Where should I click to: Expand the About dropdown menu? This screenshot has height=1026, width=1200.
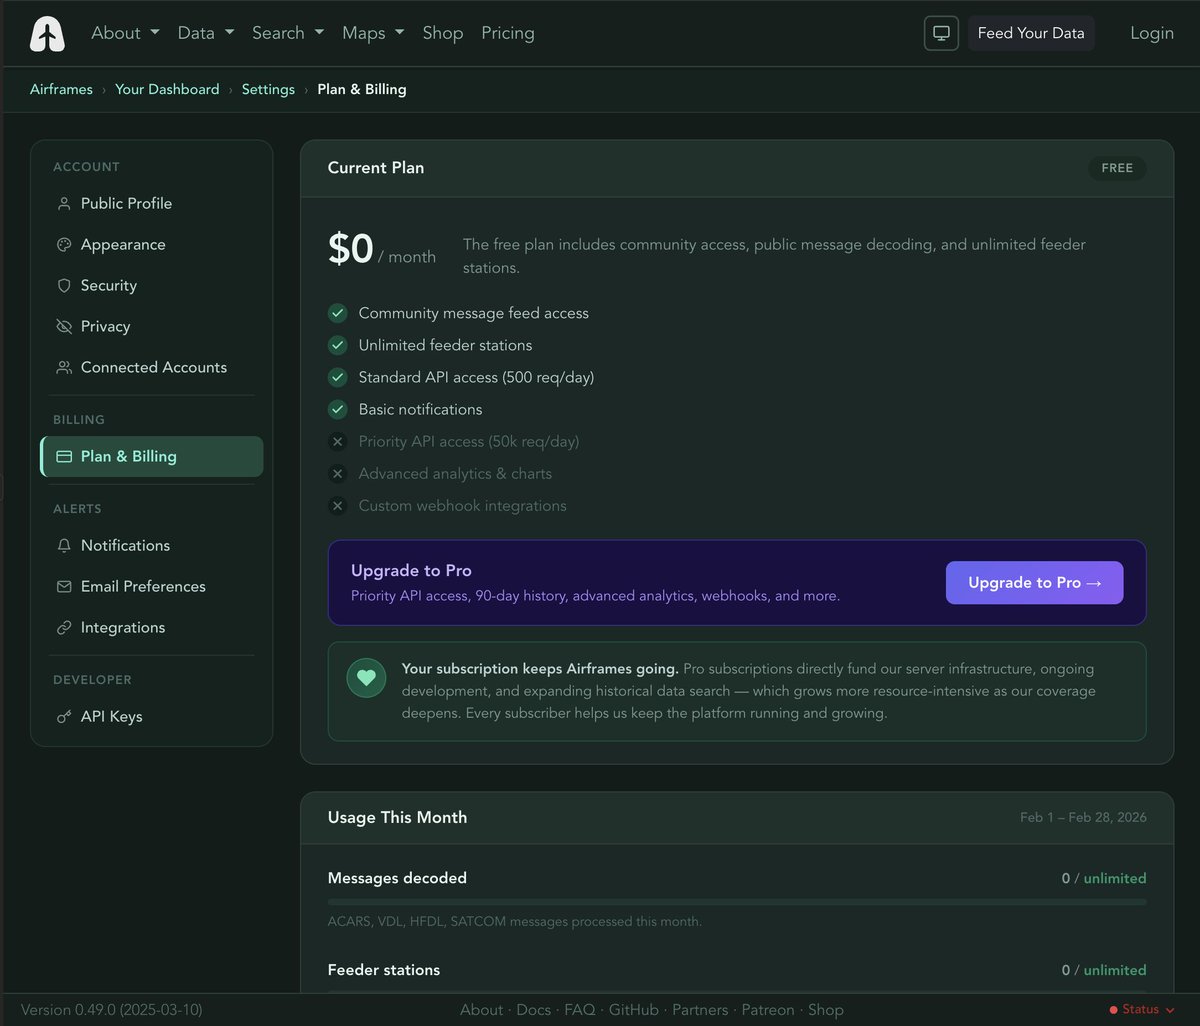pyautogui.click(x=125, y=33)
